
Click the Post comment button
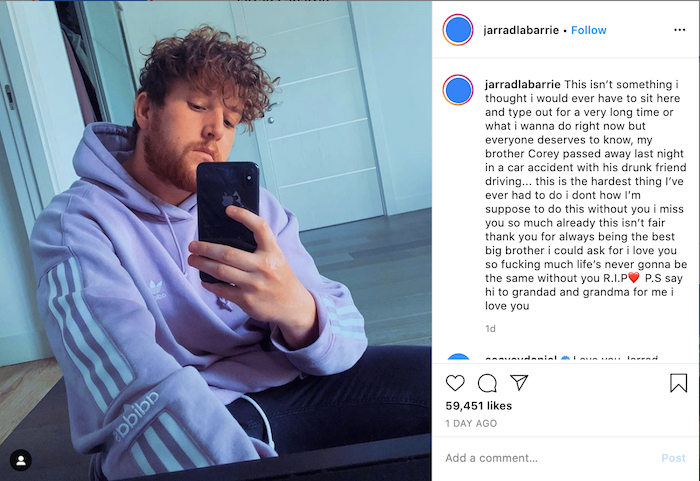tap(673, 458)
